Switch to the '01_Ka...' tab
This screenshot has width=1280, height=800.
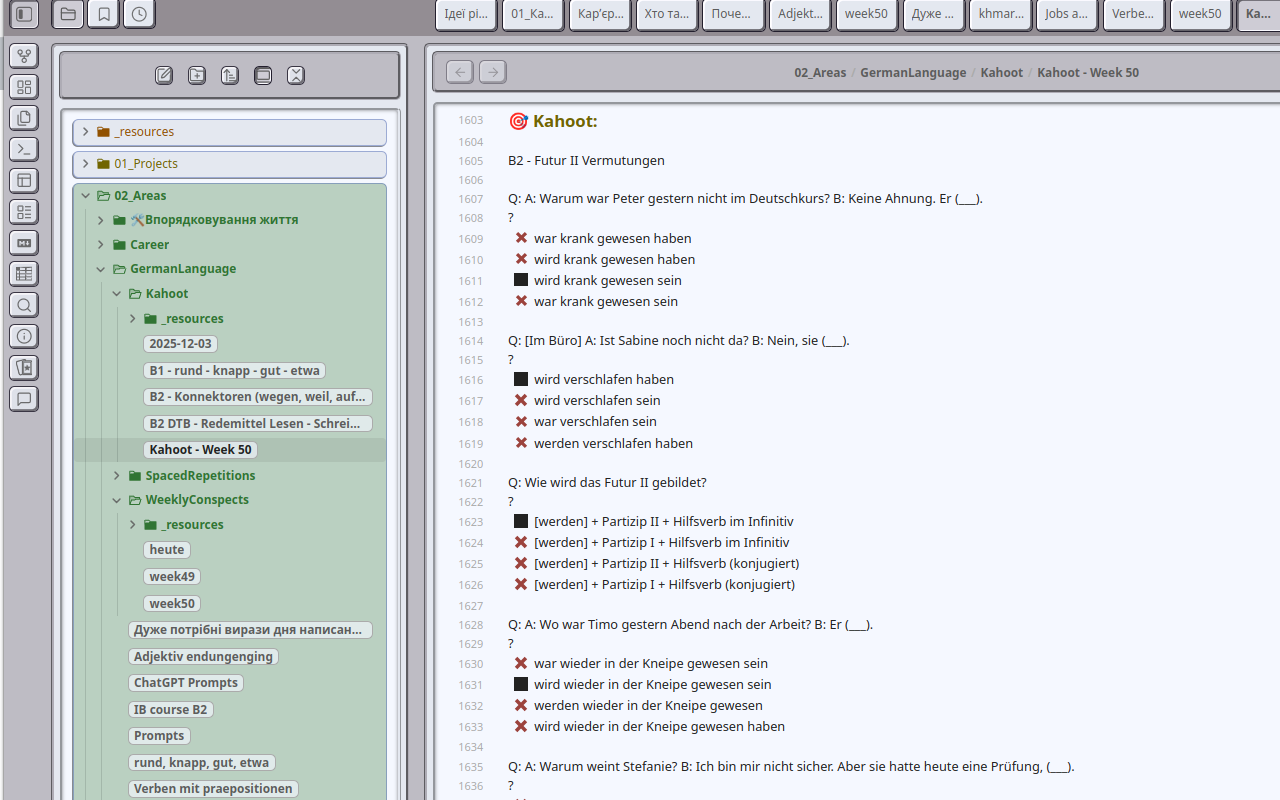tap(533, 15)
